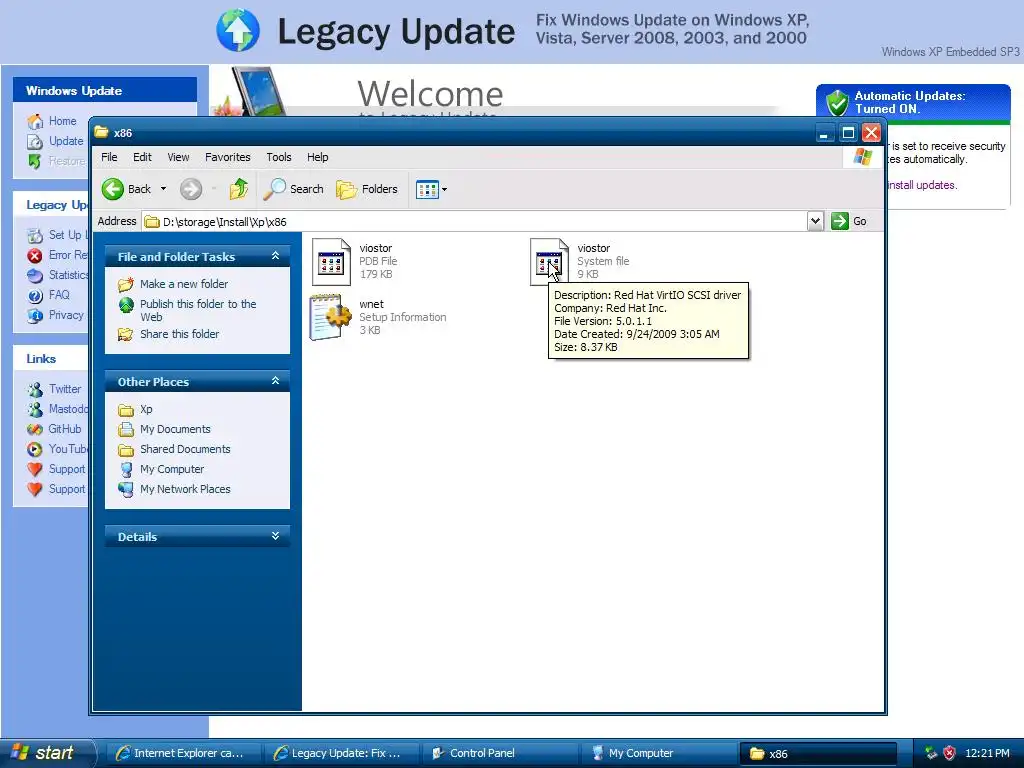
Task: Click the Twitter link under Links
Action: coord(65,389)
